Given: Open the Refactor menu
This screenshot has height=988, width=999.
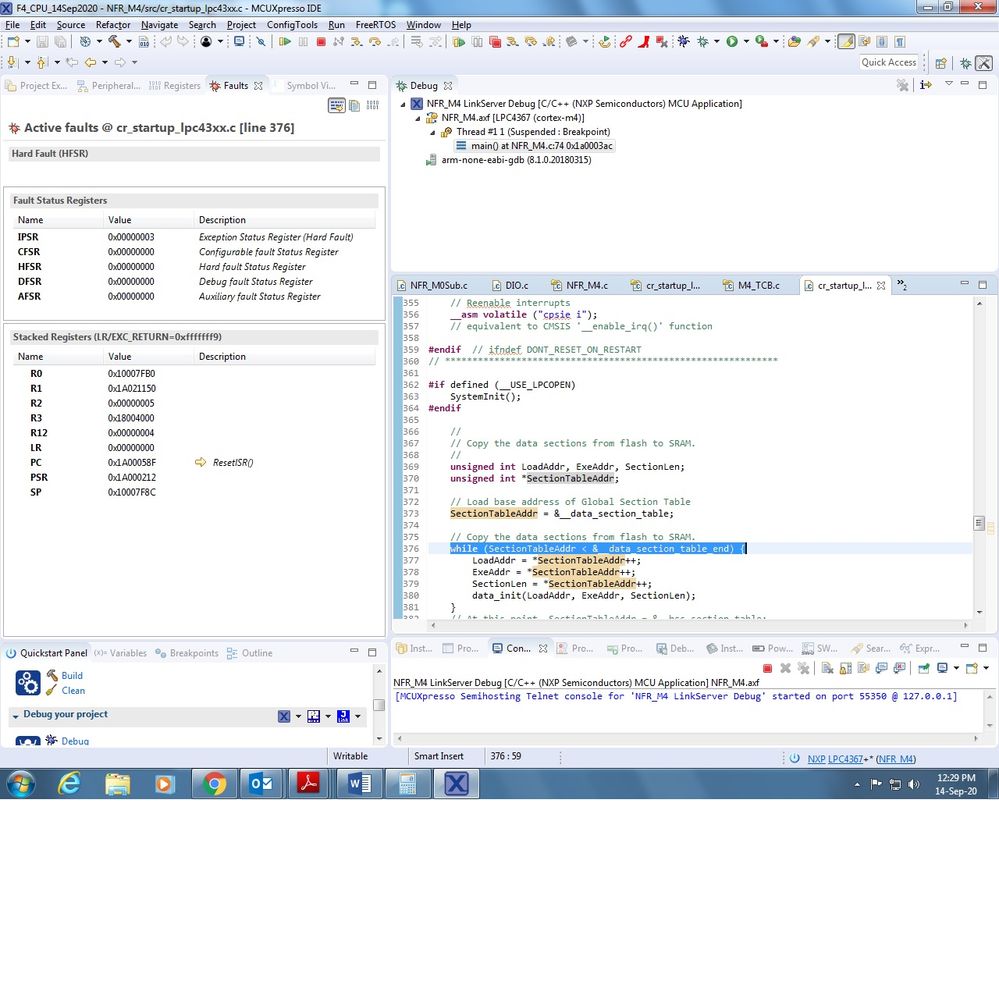Looking at the screenshot, I should tap(113, 25).
